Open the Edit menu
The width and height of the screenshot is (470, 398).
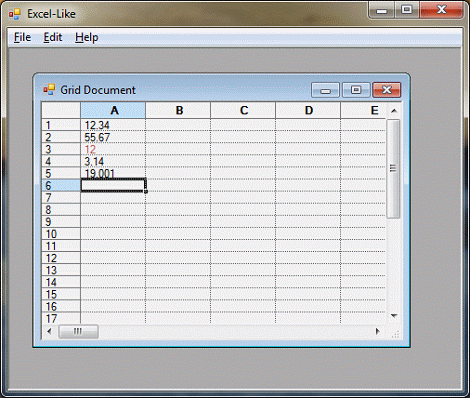[53, 37]
